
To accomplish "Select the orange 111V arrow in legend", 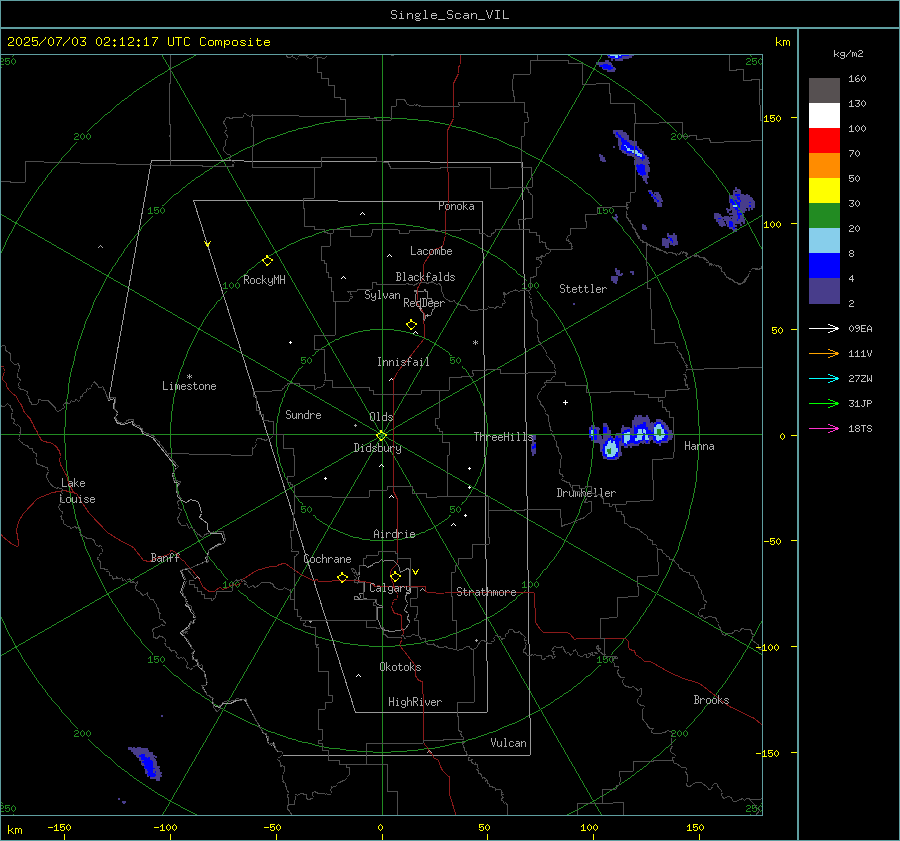I will pyautogui.click(x=824, y=354).
